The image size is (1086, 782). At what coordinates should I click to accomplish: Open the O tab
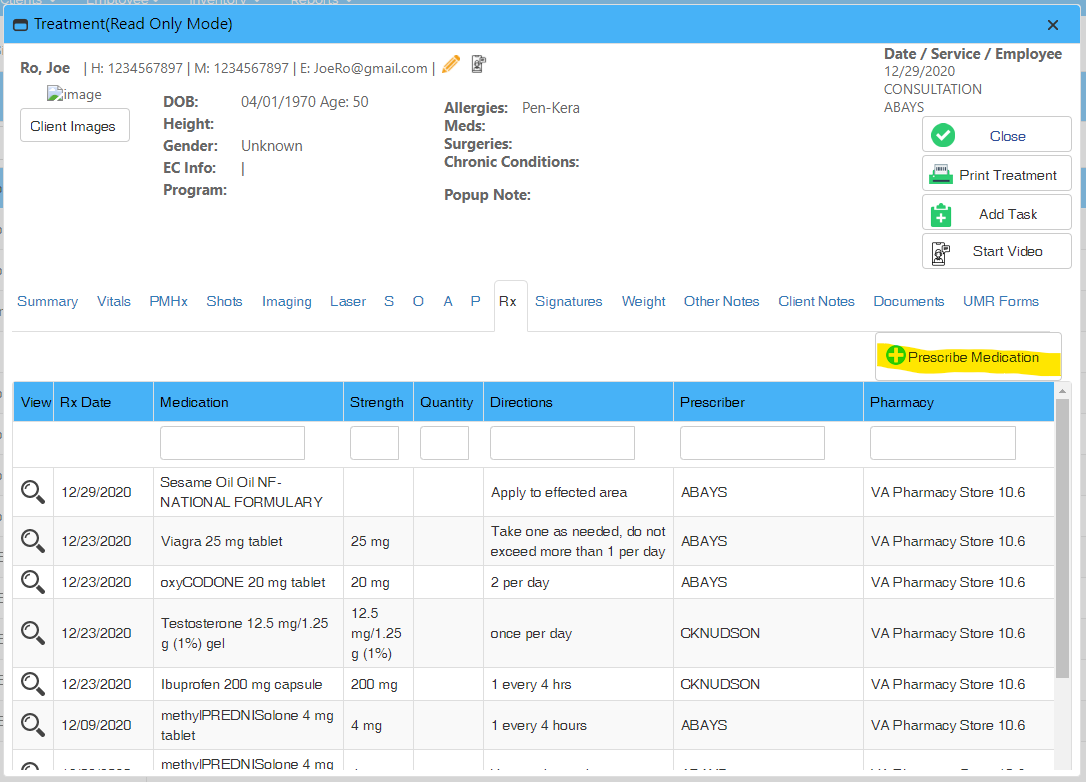point(418,301)
